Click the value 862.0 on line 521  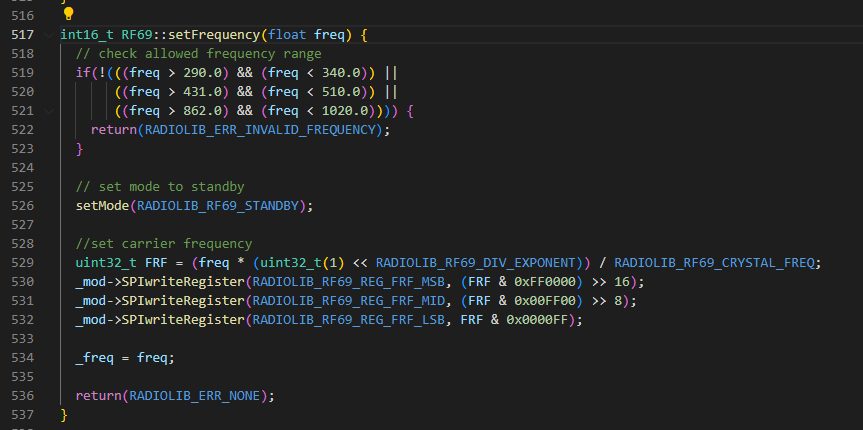(203, 111)
